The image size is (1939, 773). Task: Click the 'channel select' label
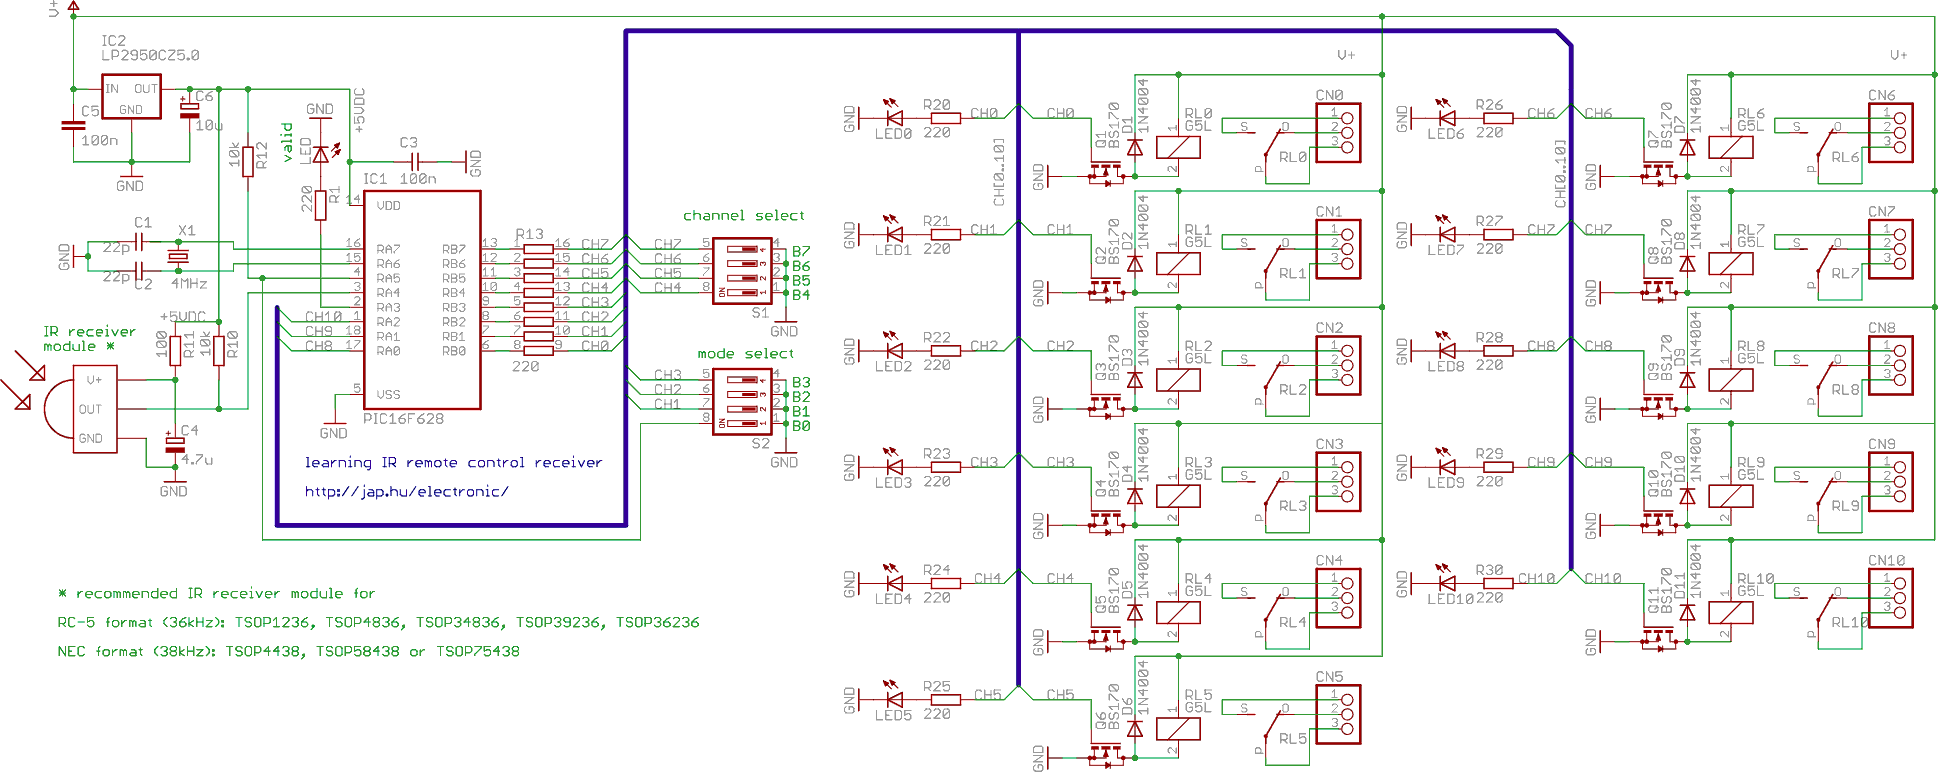pos(743,216)
